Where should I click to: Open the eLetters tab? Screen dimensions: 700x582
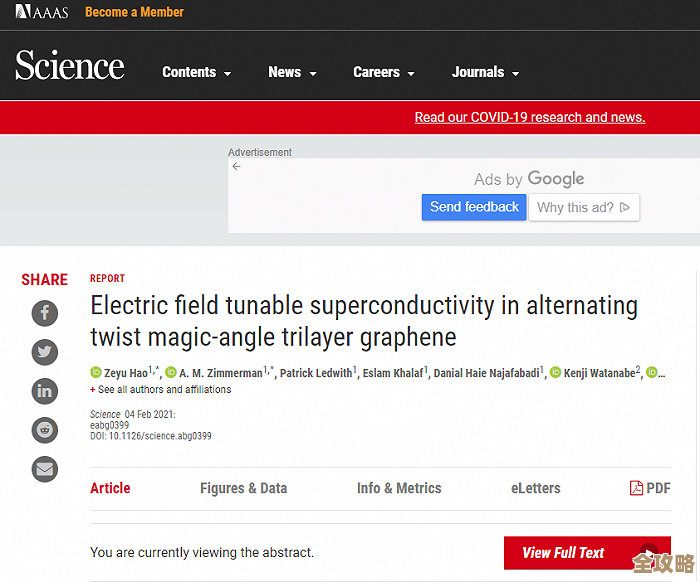coord(535,488)
